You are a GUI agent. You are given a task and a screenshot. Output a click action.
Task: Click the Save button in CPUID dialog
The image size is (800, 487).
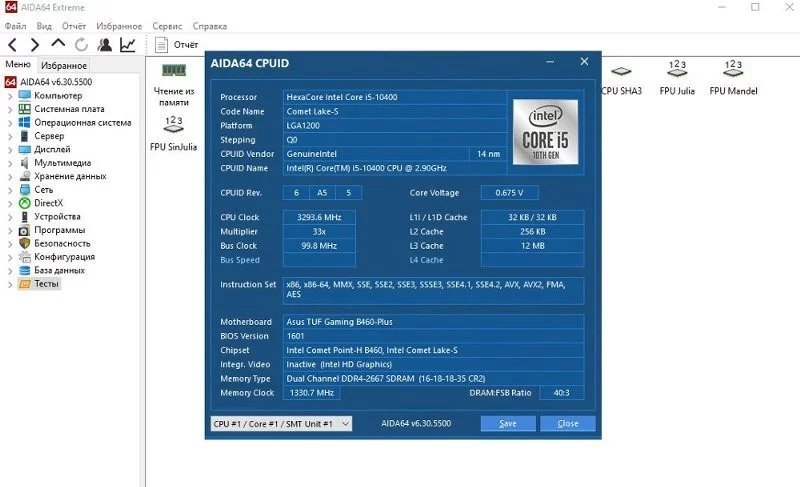click(508, 423)
